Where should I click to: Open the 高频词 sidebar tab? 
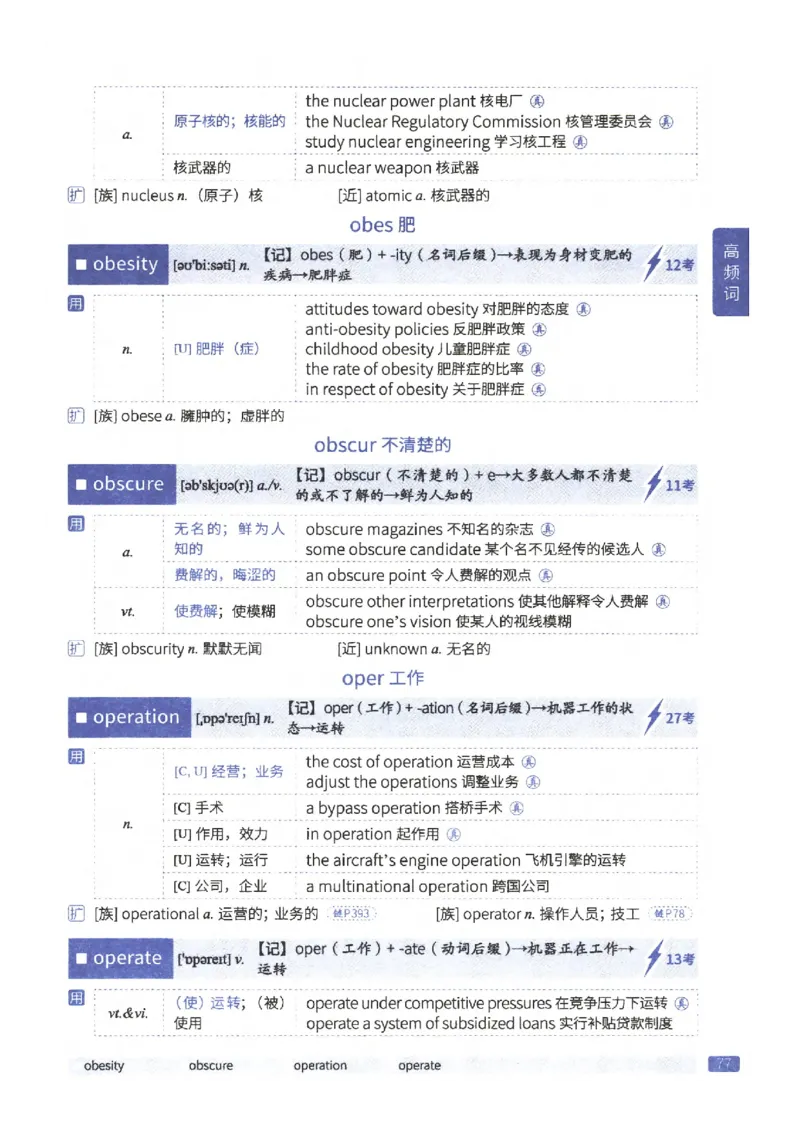729,272
